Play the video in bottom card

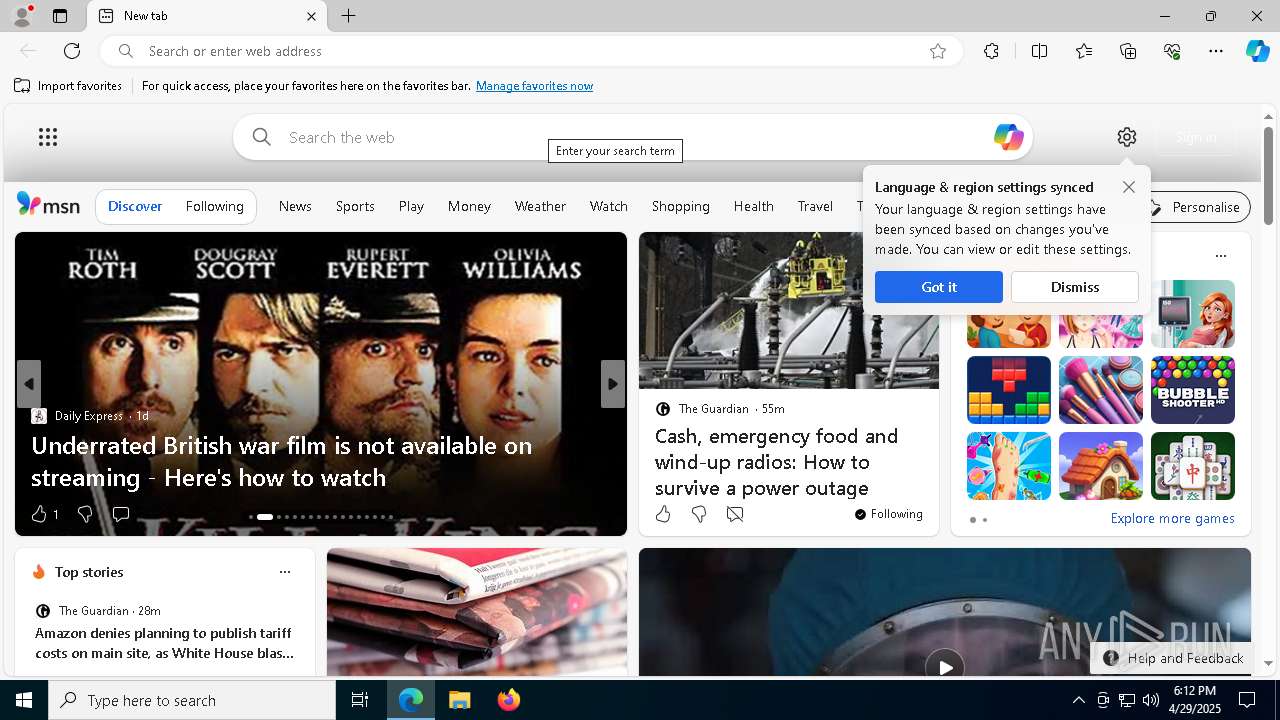pyautogui.click(x=945, y=665)
